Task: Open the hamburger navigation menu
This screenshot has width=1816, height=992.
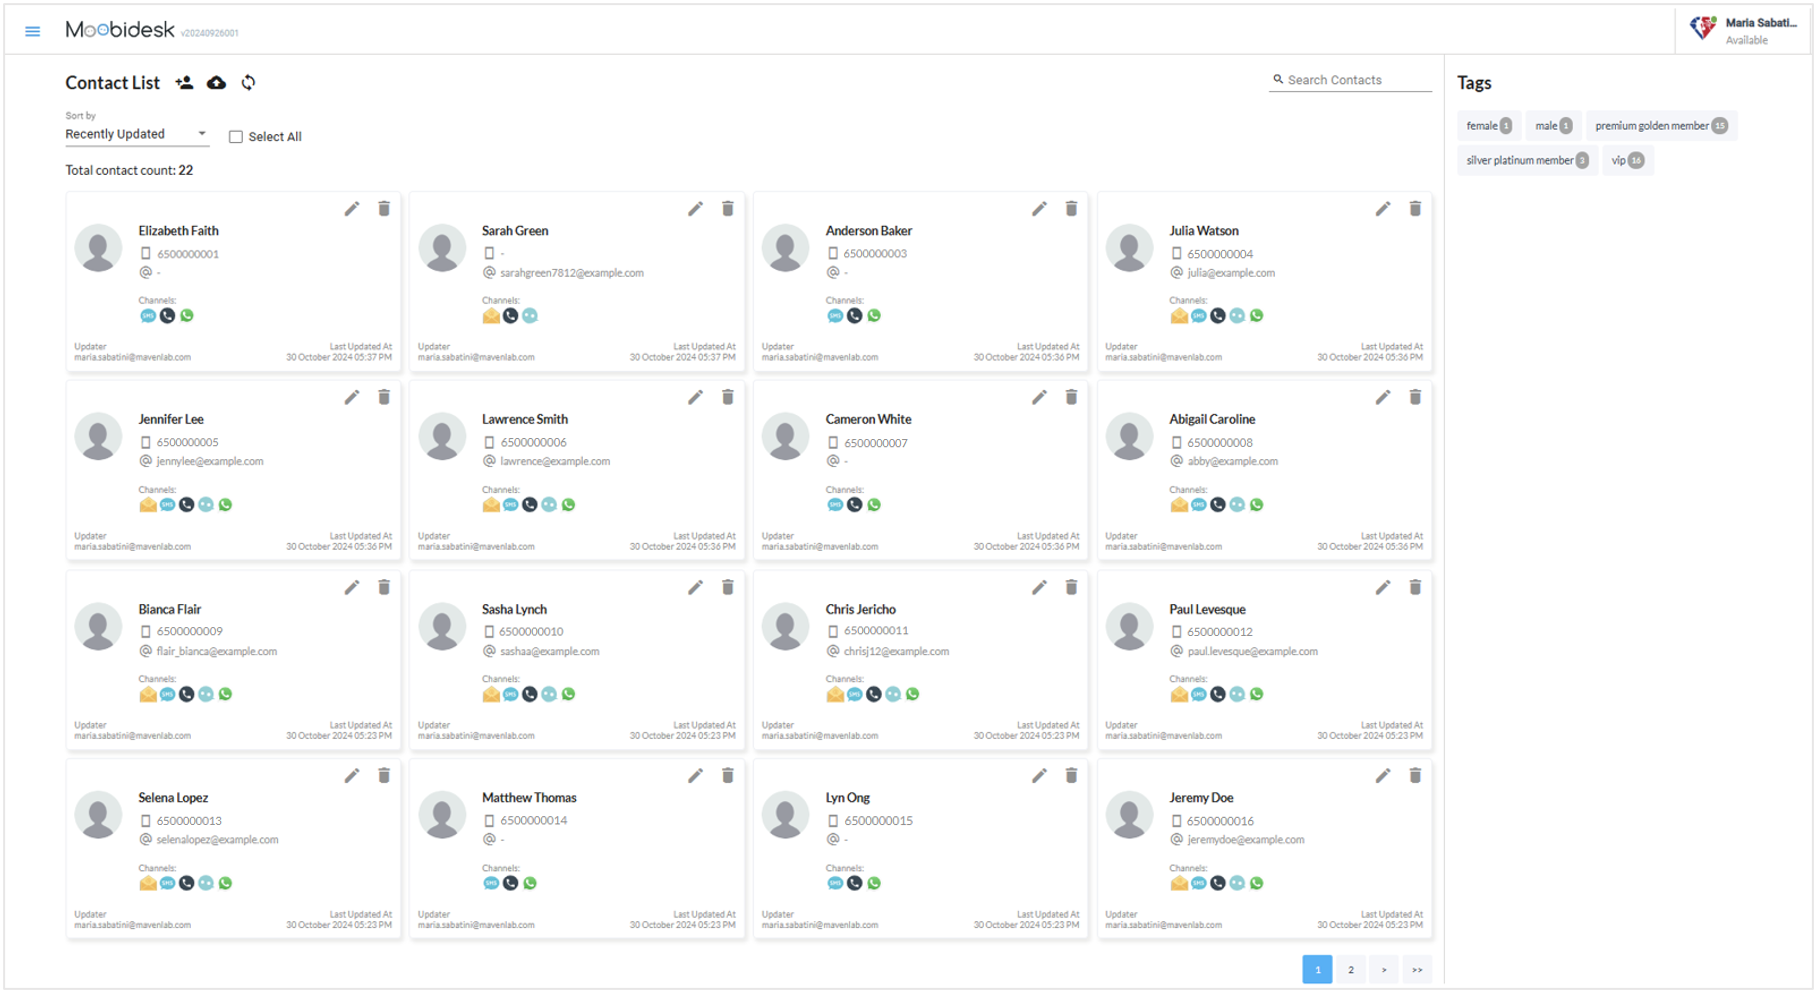Action: click(x=33, y=31)
